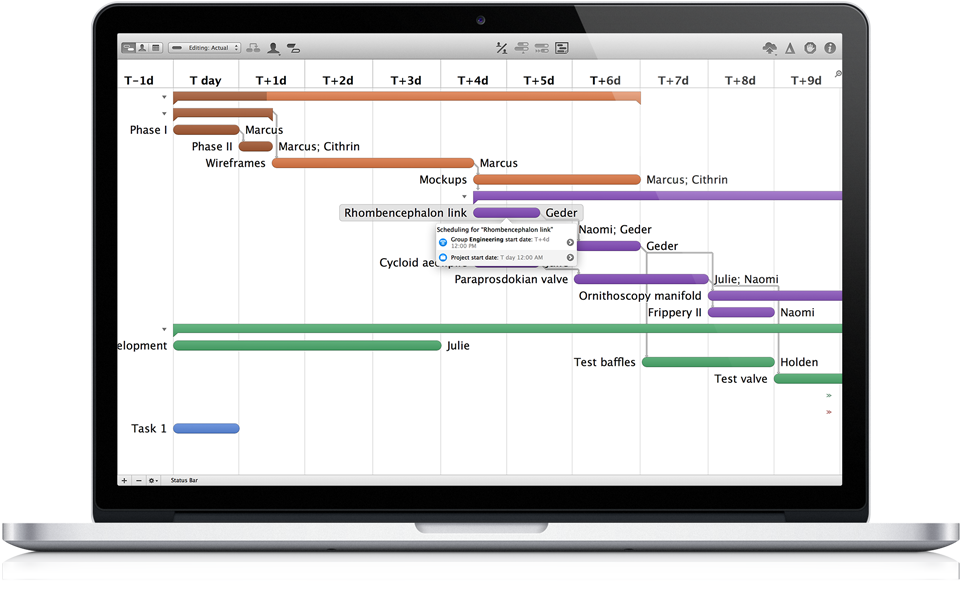Screen dimensions: 960x590
Task: Switch to Calendar view
Action: click(156, 48)
